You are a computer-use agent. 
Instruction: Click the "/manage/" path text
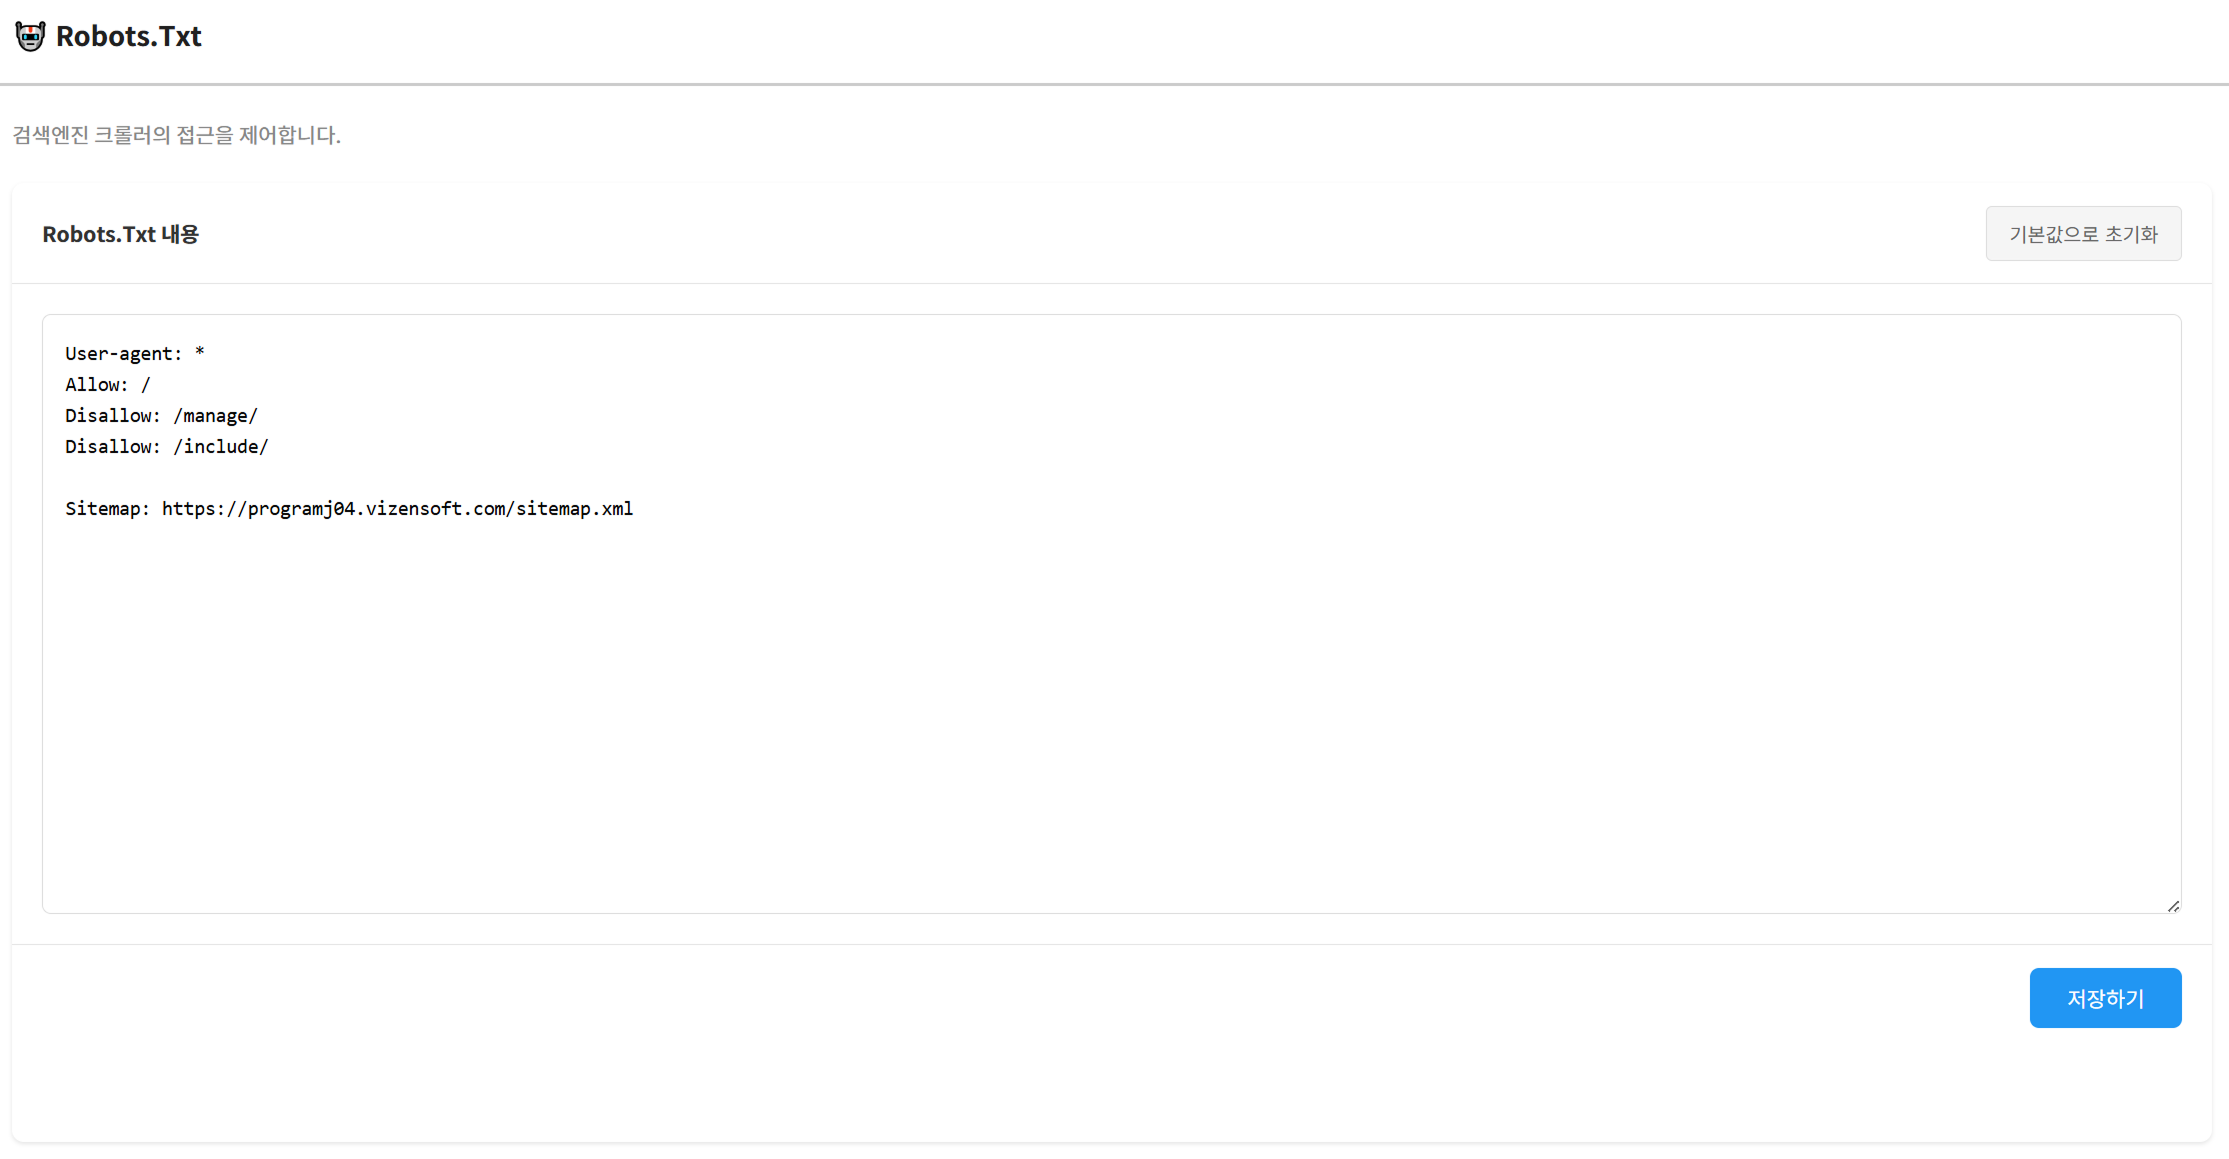215,416
